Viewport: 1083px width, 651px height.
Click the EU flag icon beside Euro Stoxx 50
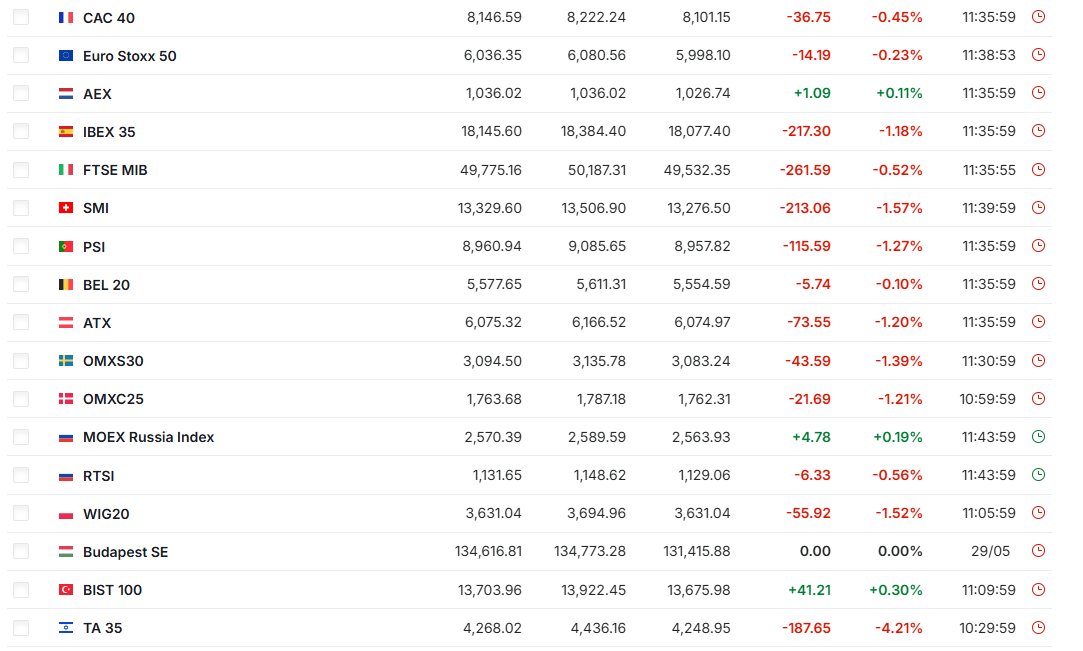[66, 56]
